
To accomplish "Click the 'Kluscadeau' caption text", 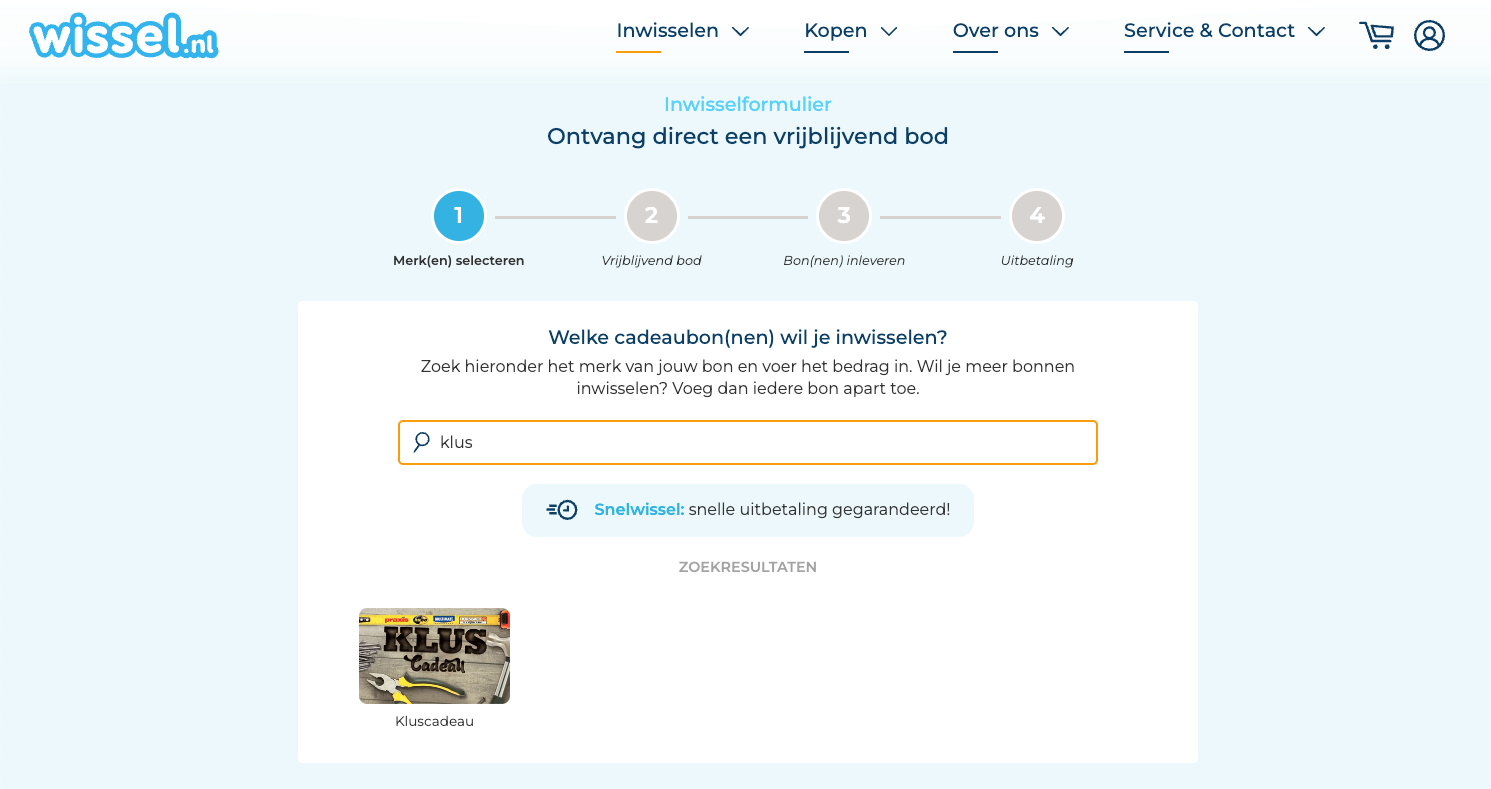I will click(x=434, y=721).
